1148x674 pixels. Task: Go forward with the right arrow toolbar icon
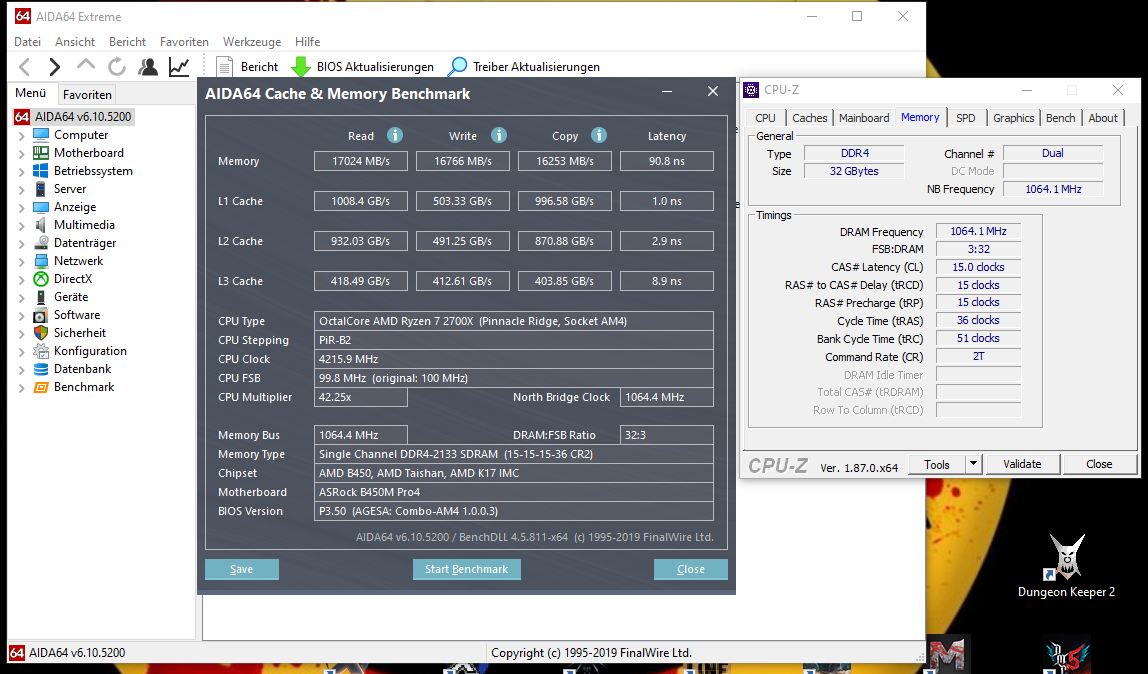coord(55,67)
